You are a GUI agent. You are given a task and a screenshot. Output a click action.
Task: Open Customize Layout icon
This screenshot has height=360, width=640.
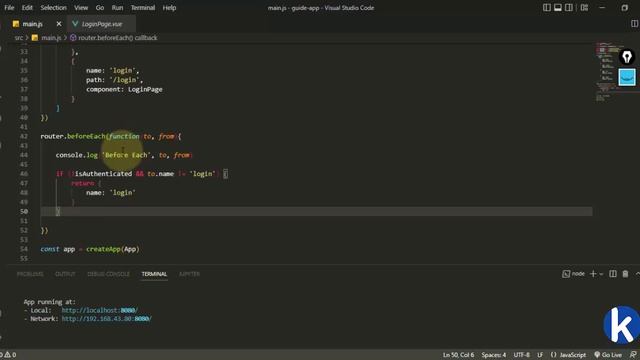(584, 8)
